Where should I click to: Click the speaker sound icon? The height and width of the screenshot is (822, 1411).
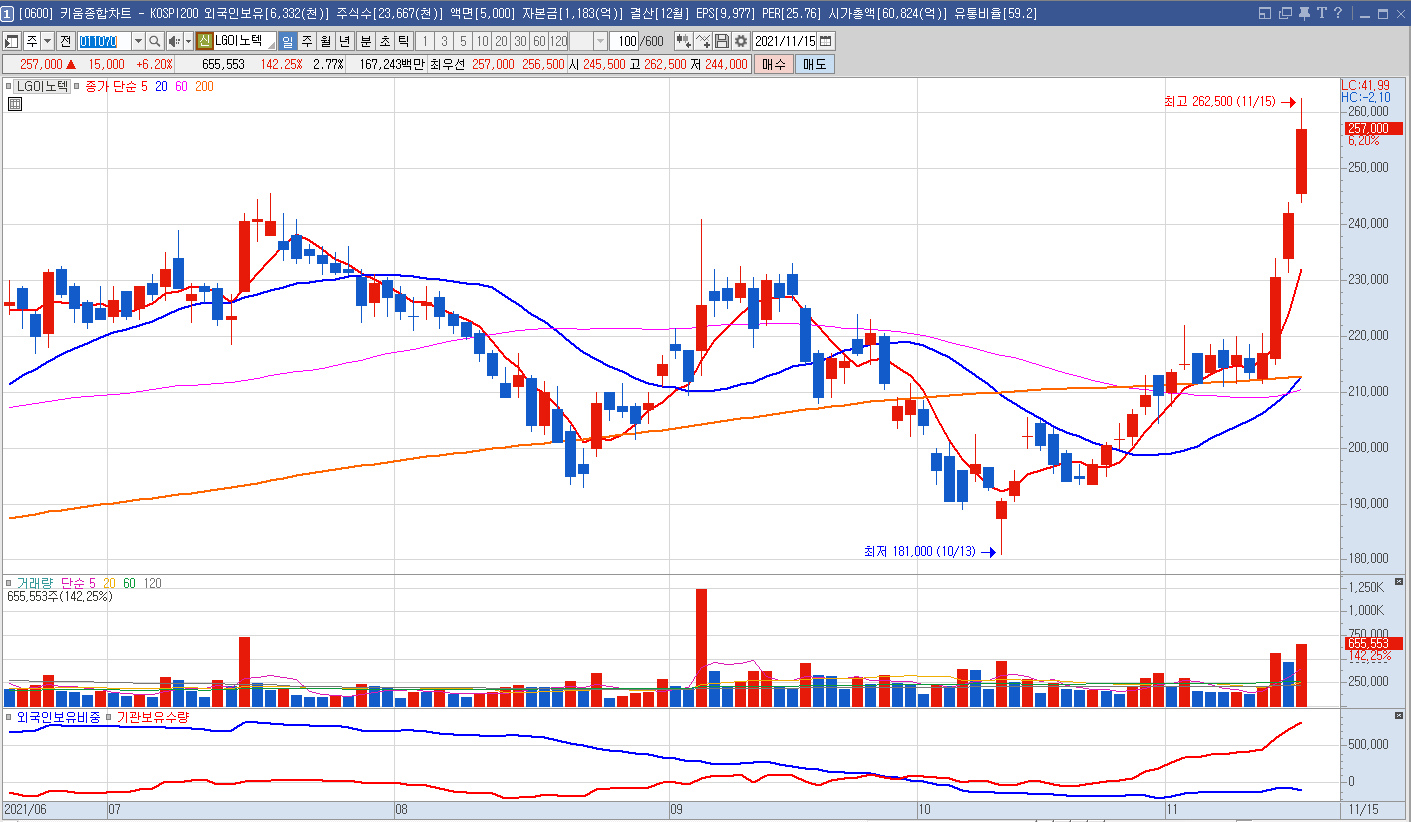tap(174, 41)
